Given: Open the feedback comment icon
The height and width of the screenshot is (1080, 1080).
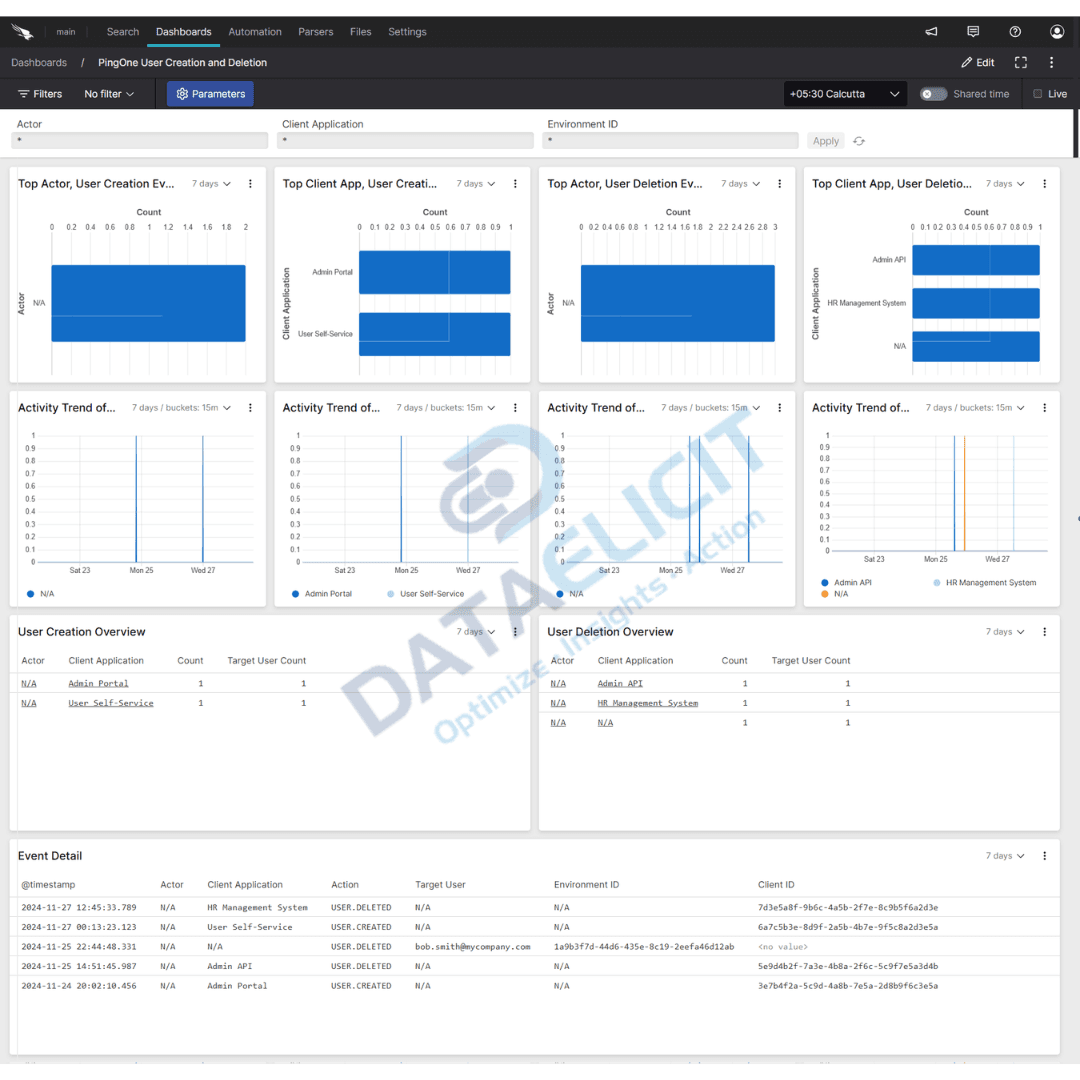Looking at the screenshot, I should pos(973,32).
